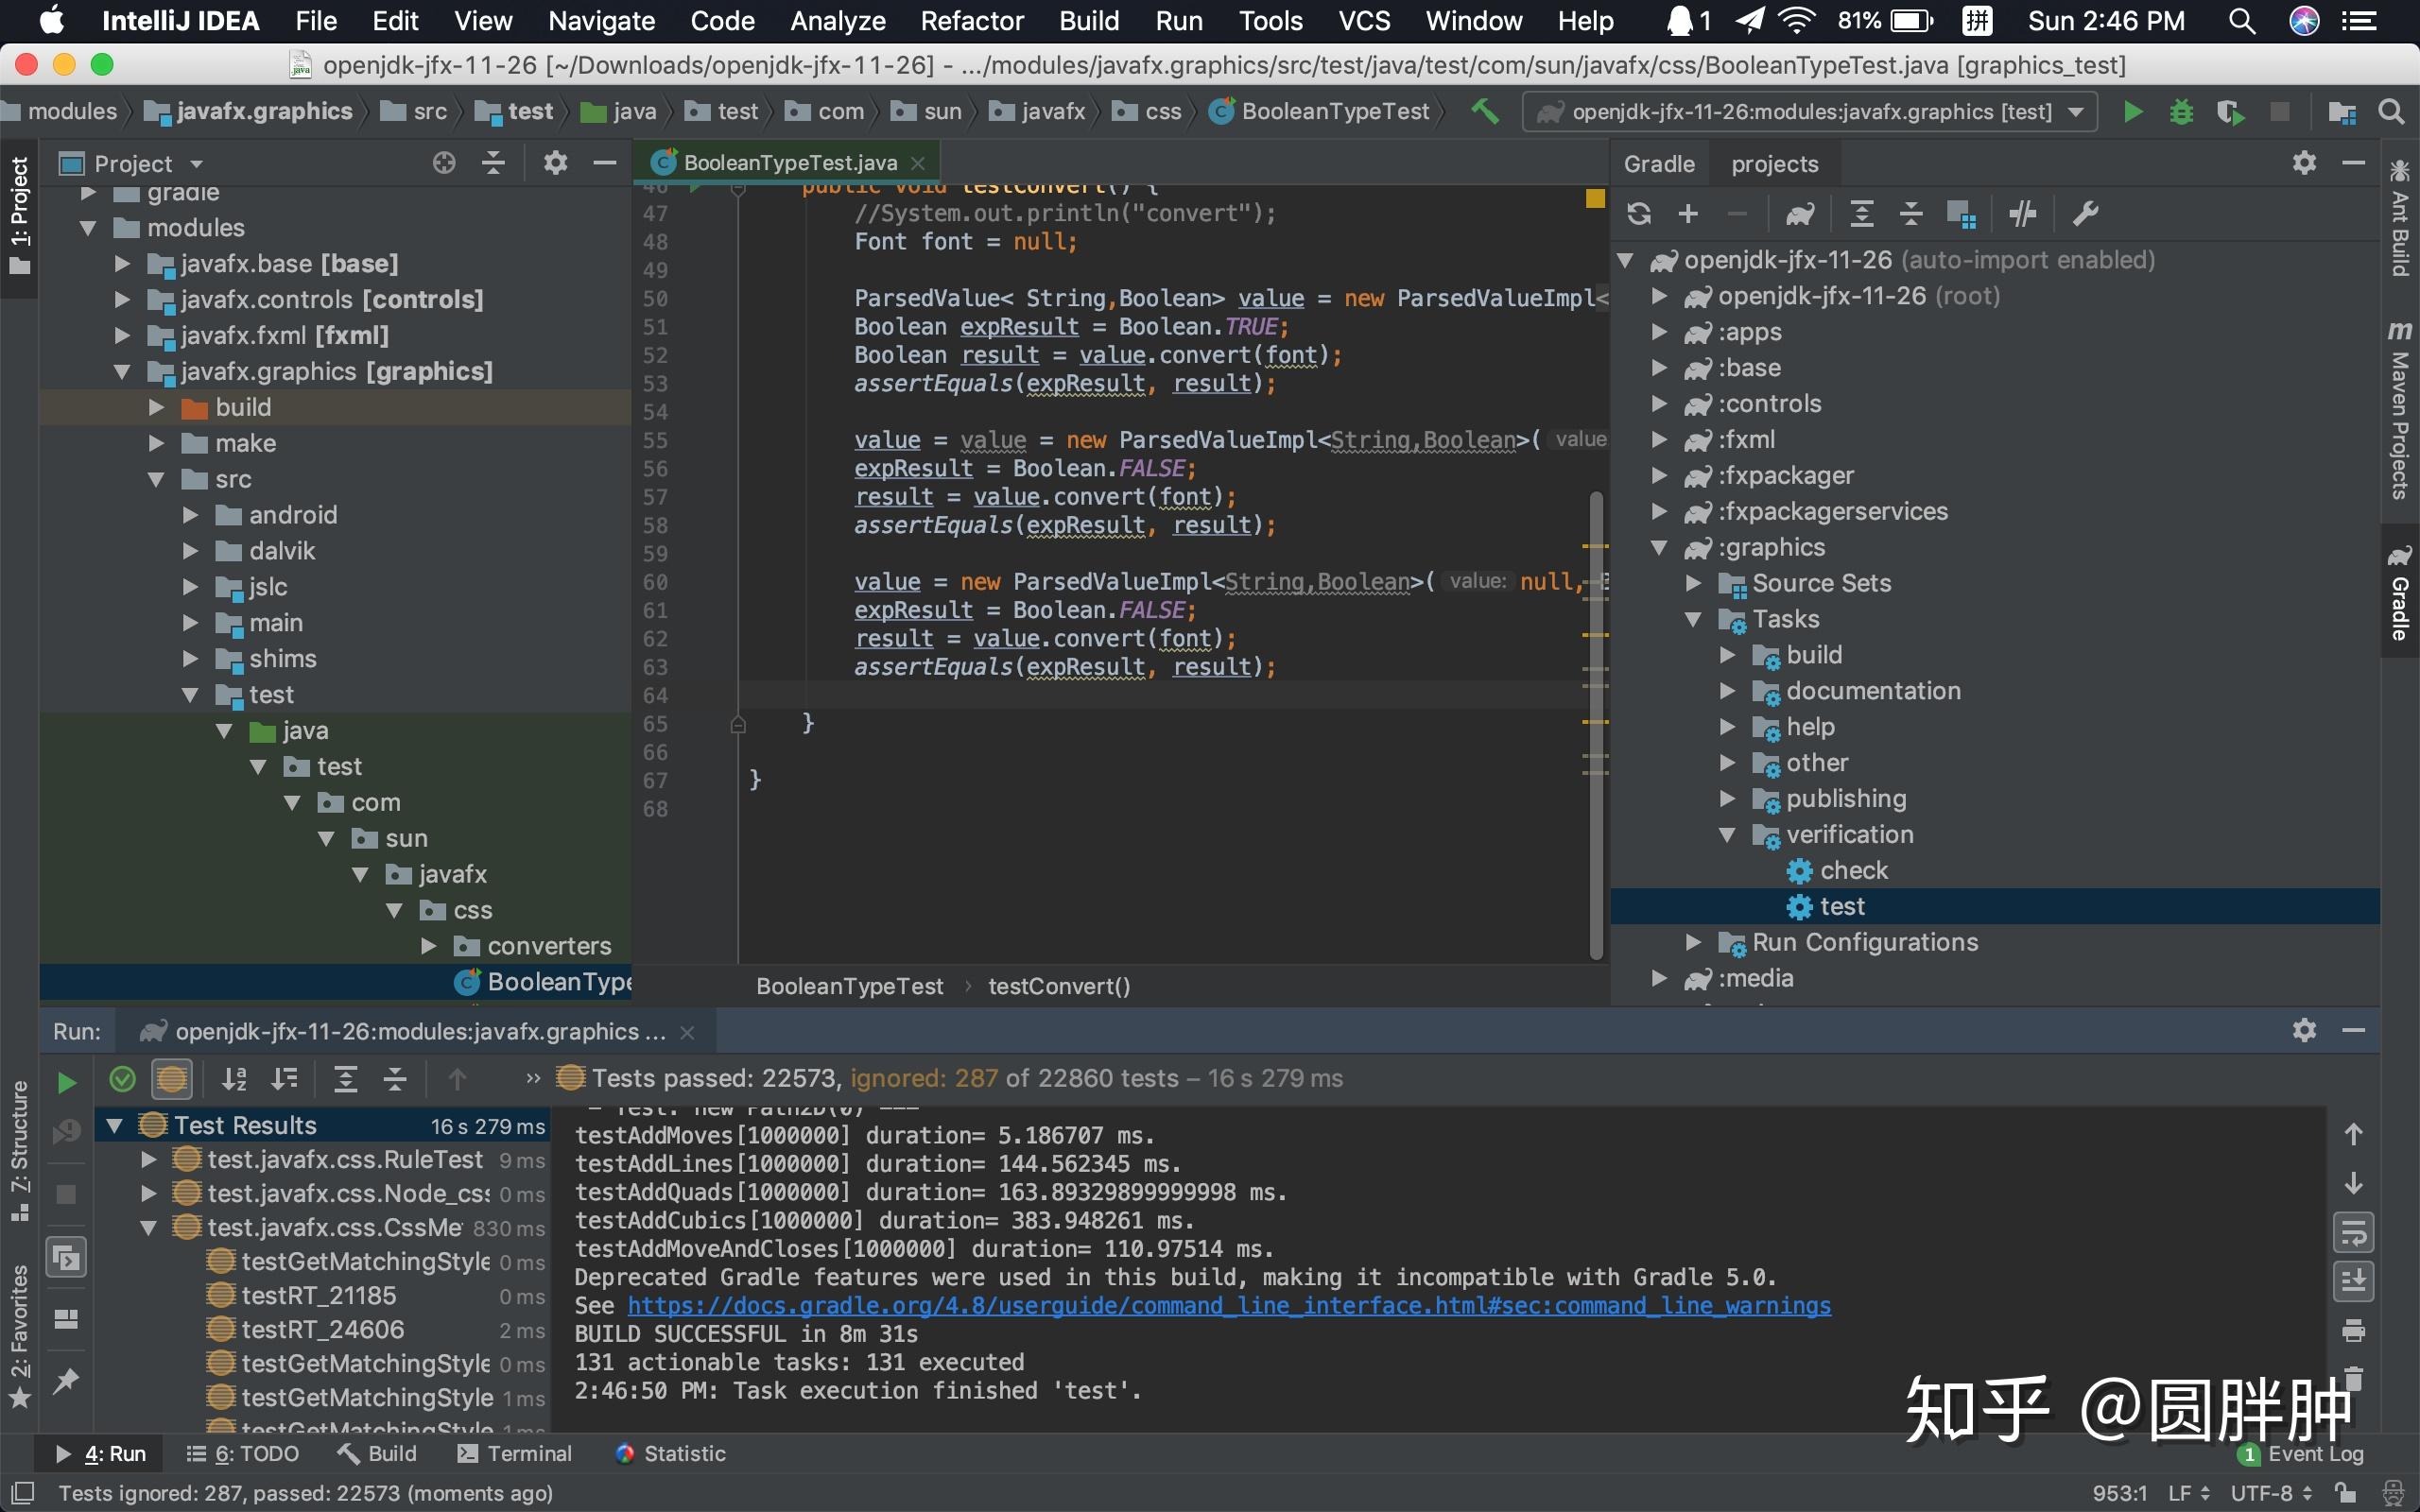Expand all nodes in the Gradle panel
The image size is (2420, 1512).
1861,213
